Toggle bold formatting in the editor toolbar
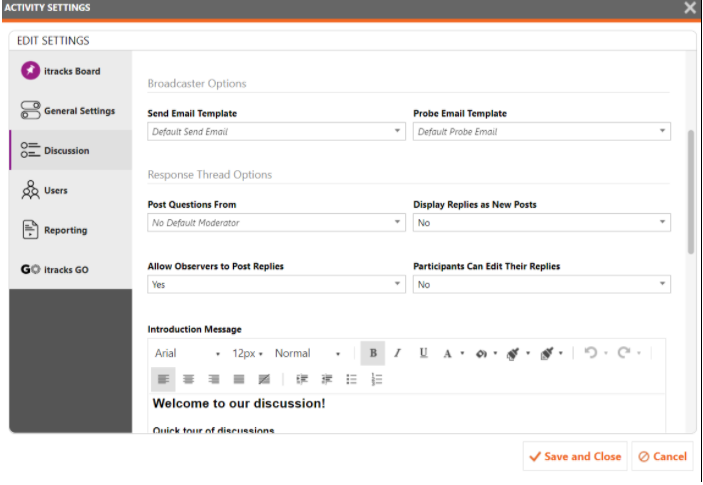Screen dimensions: 703x485 pyautogui.click(x=373, y=353)
